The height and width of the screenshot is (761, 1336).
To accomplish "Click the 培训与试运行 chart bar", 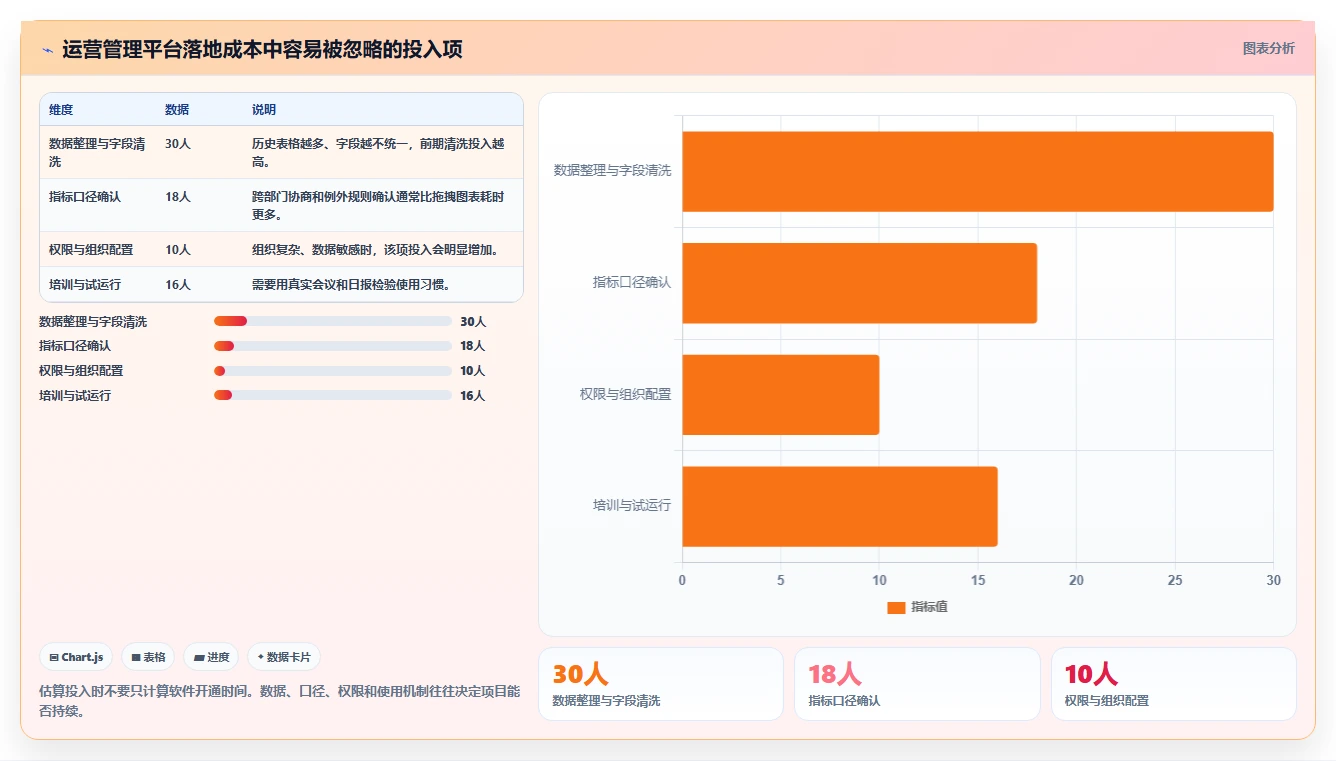I will (x=840, y=506).
